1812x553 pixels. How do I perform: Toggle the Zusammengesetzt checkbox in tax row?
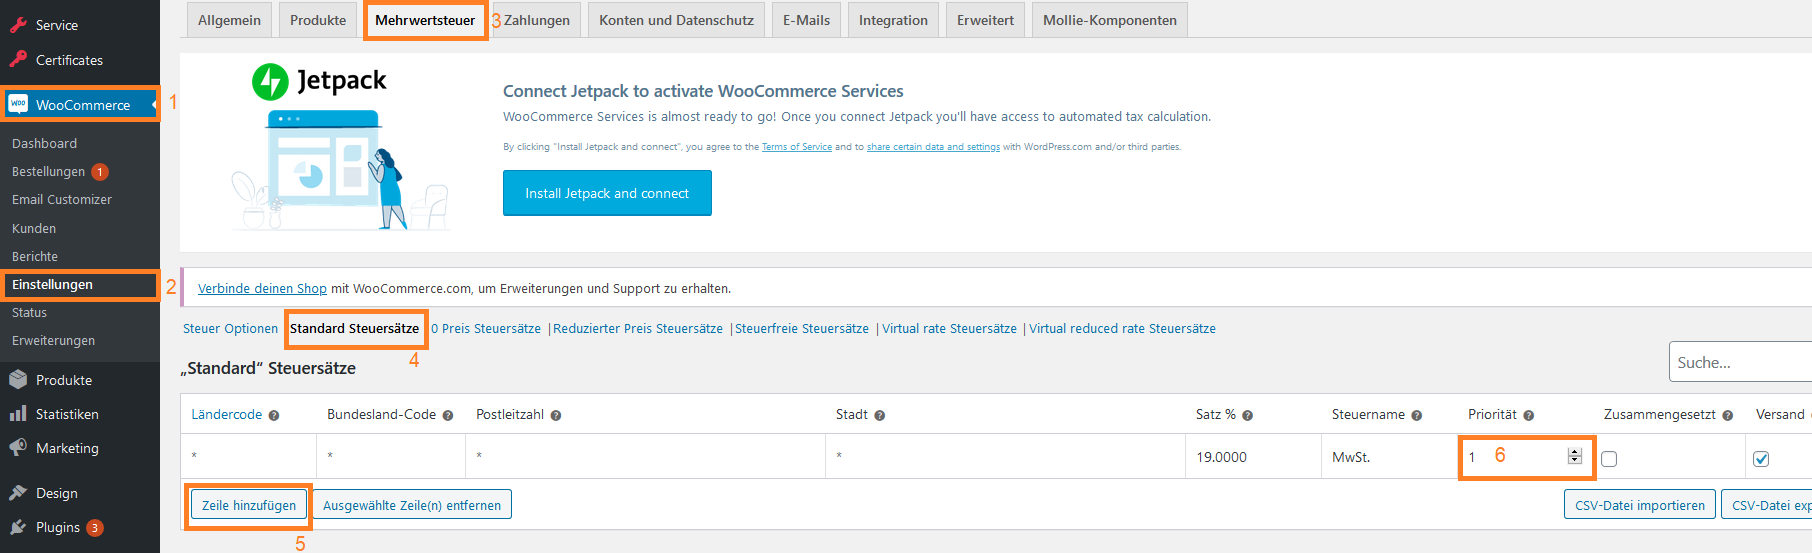1609,459
